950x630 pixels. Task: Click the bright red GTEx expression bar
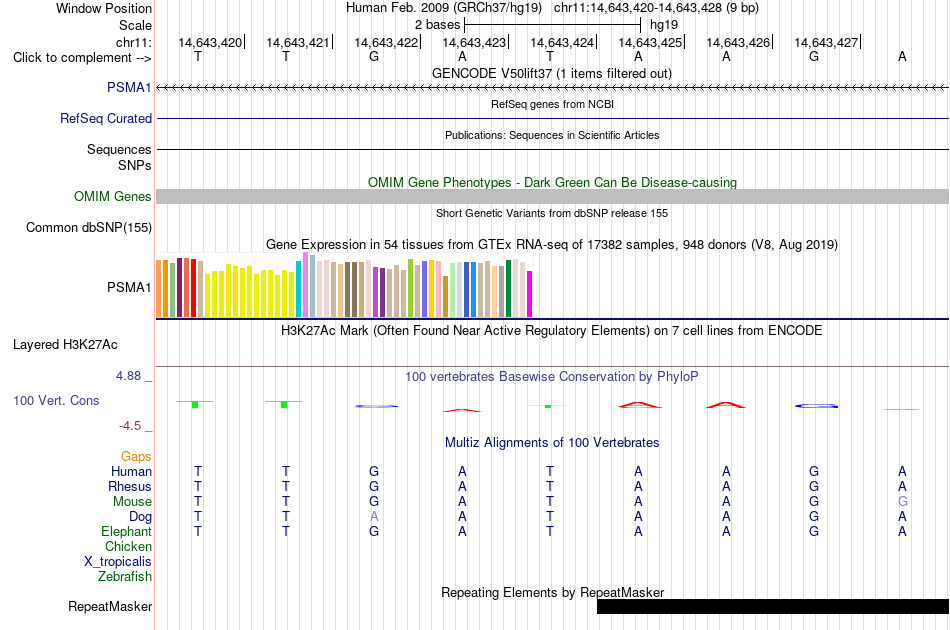pyautogui.click(x=193, y=288)
